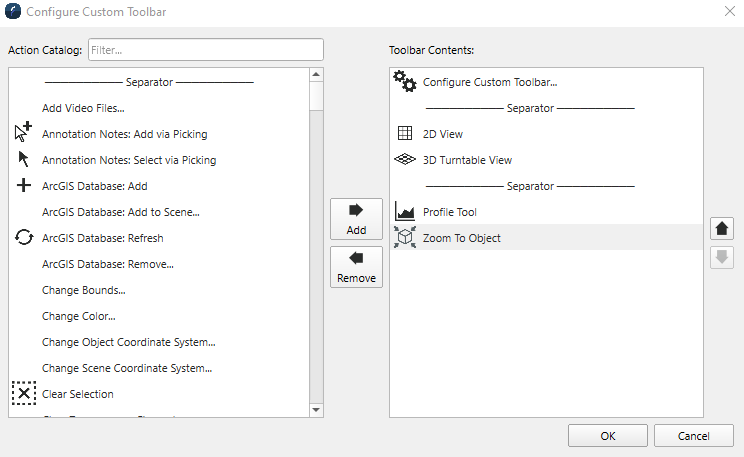
Task: Move selected item up with arrow button
Action: point(722,228)
